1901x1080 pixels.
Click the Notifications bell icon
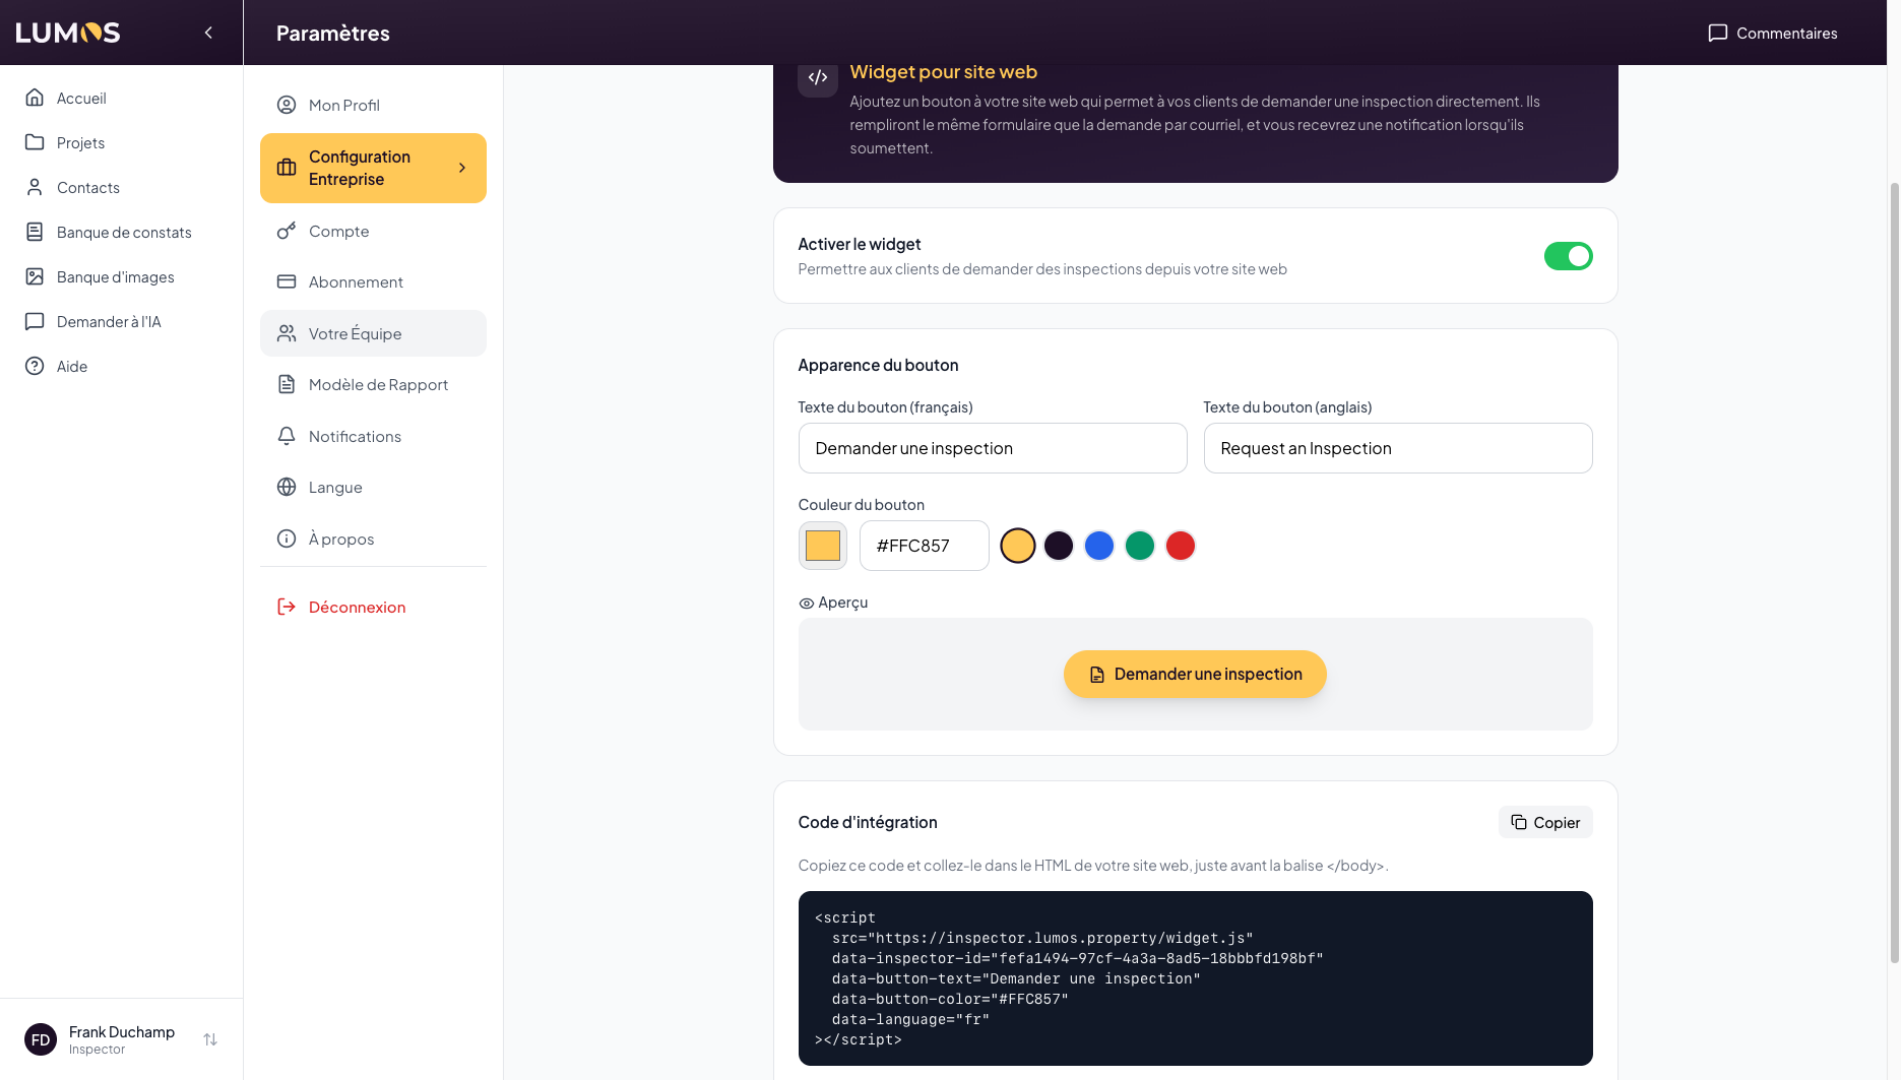click(x=286, y=436)
